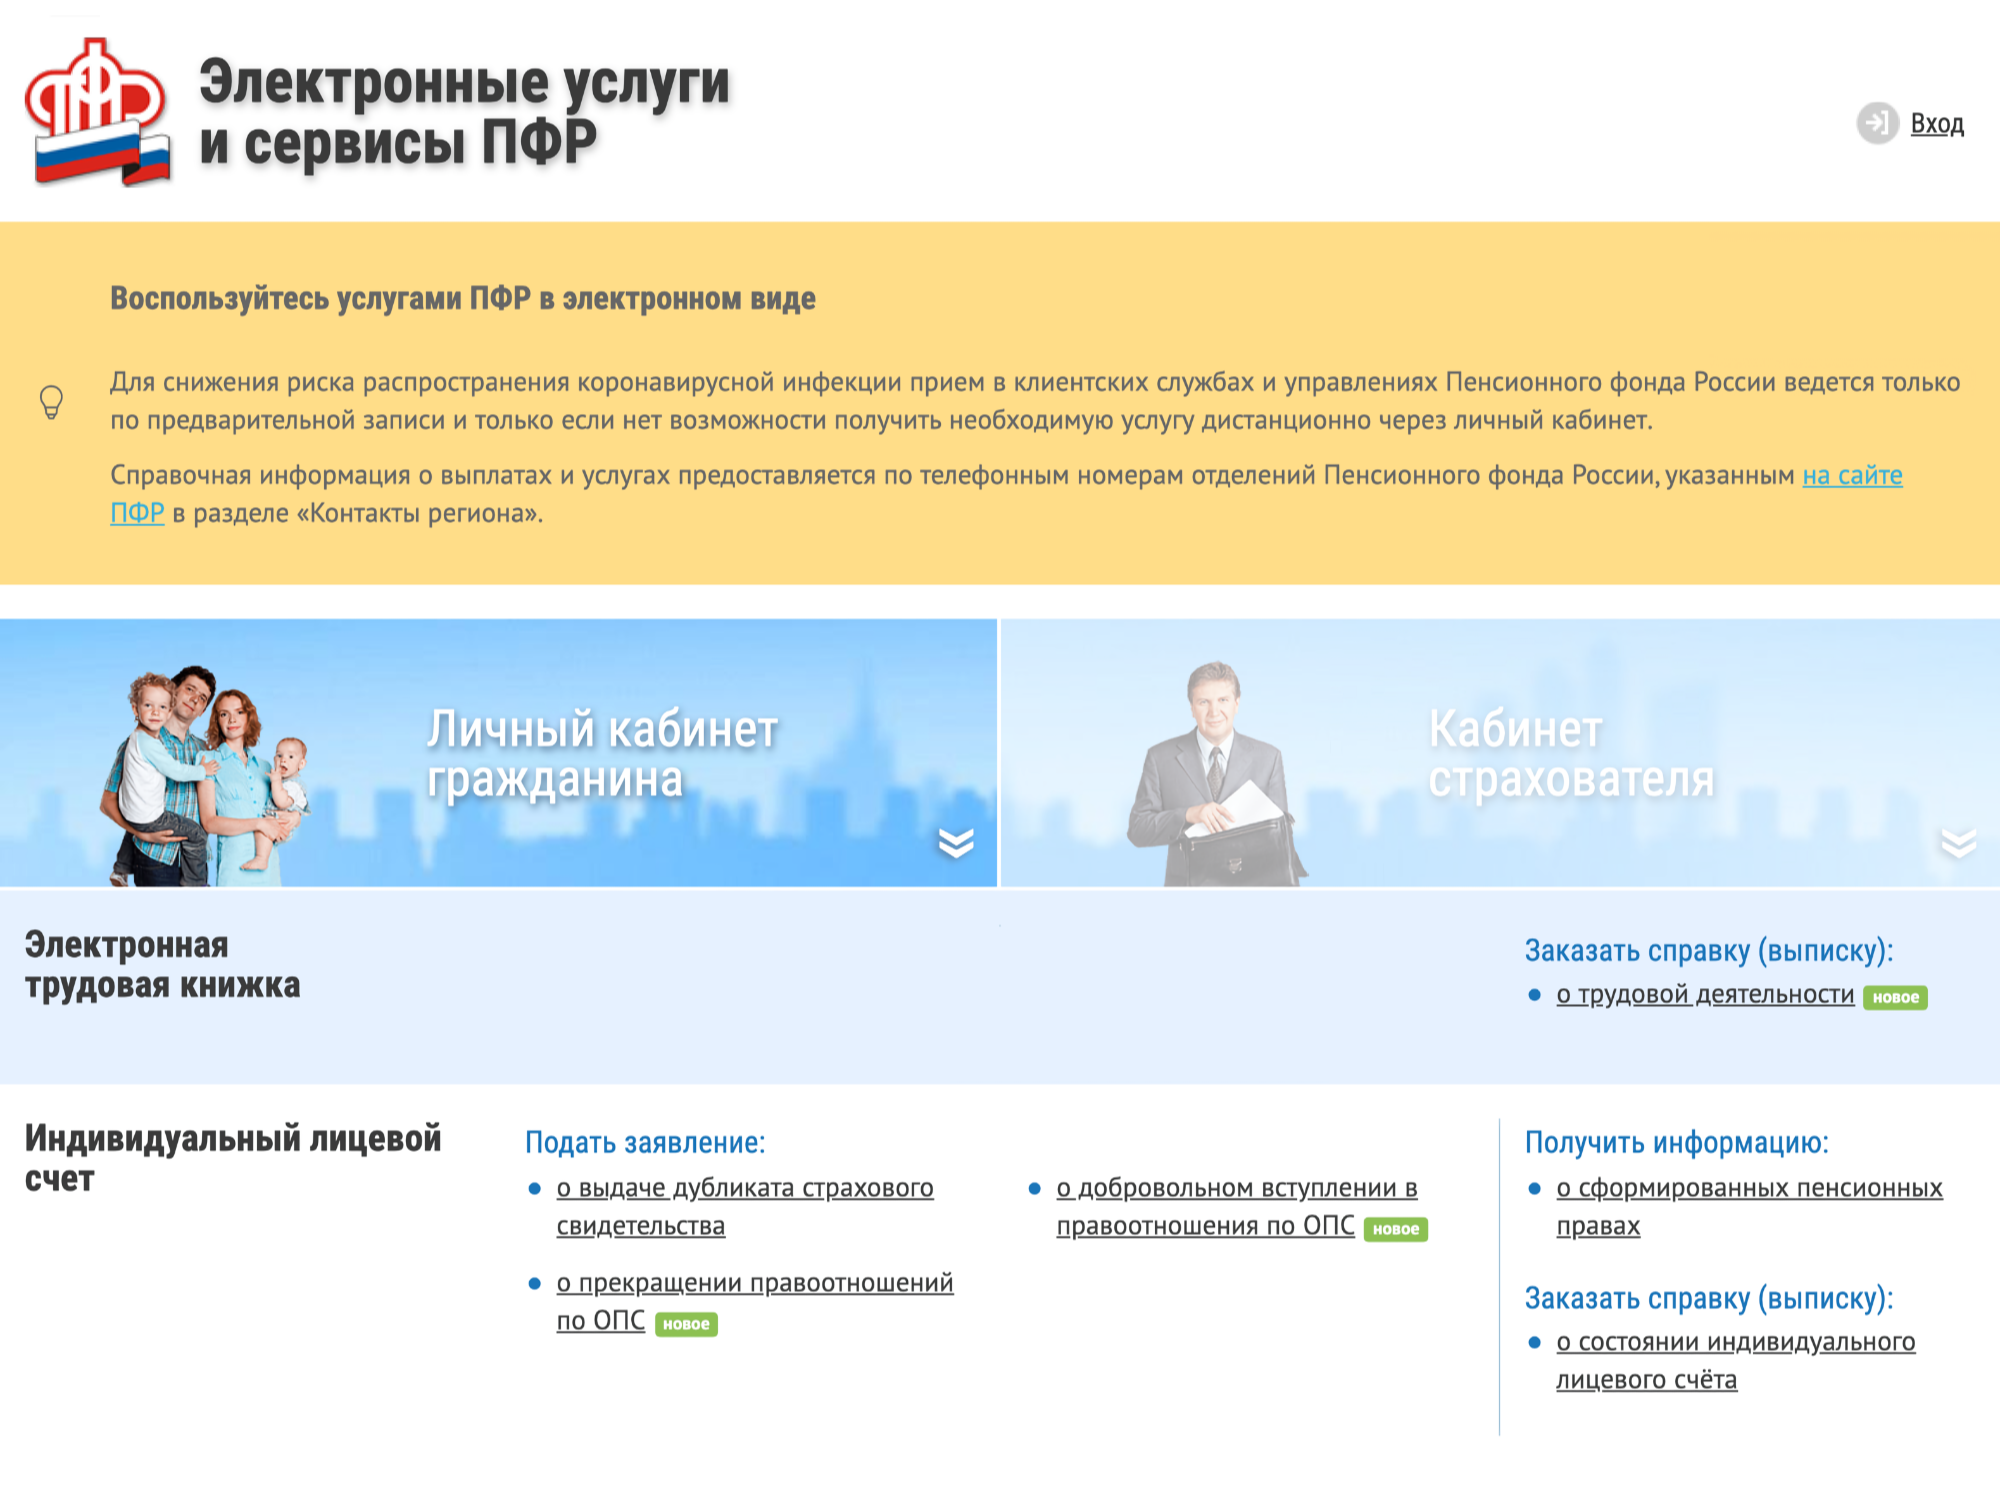Open 'о состоянии индивидуального лицевого счёта' link
The height and width of the screenshot is (1498, 2000).
1735,1361
